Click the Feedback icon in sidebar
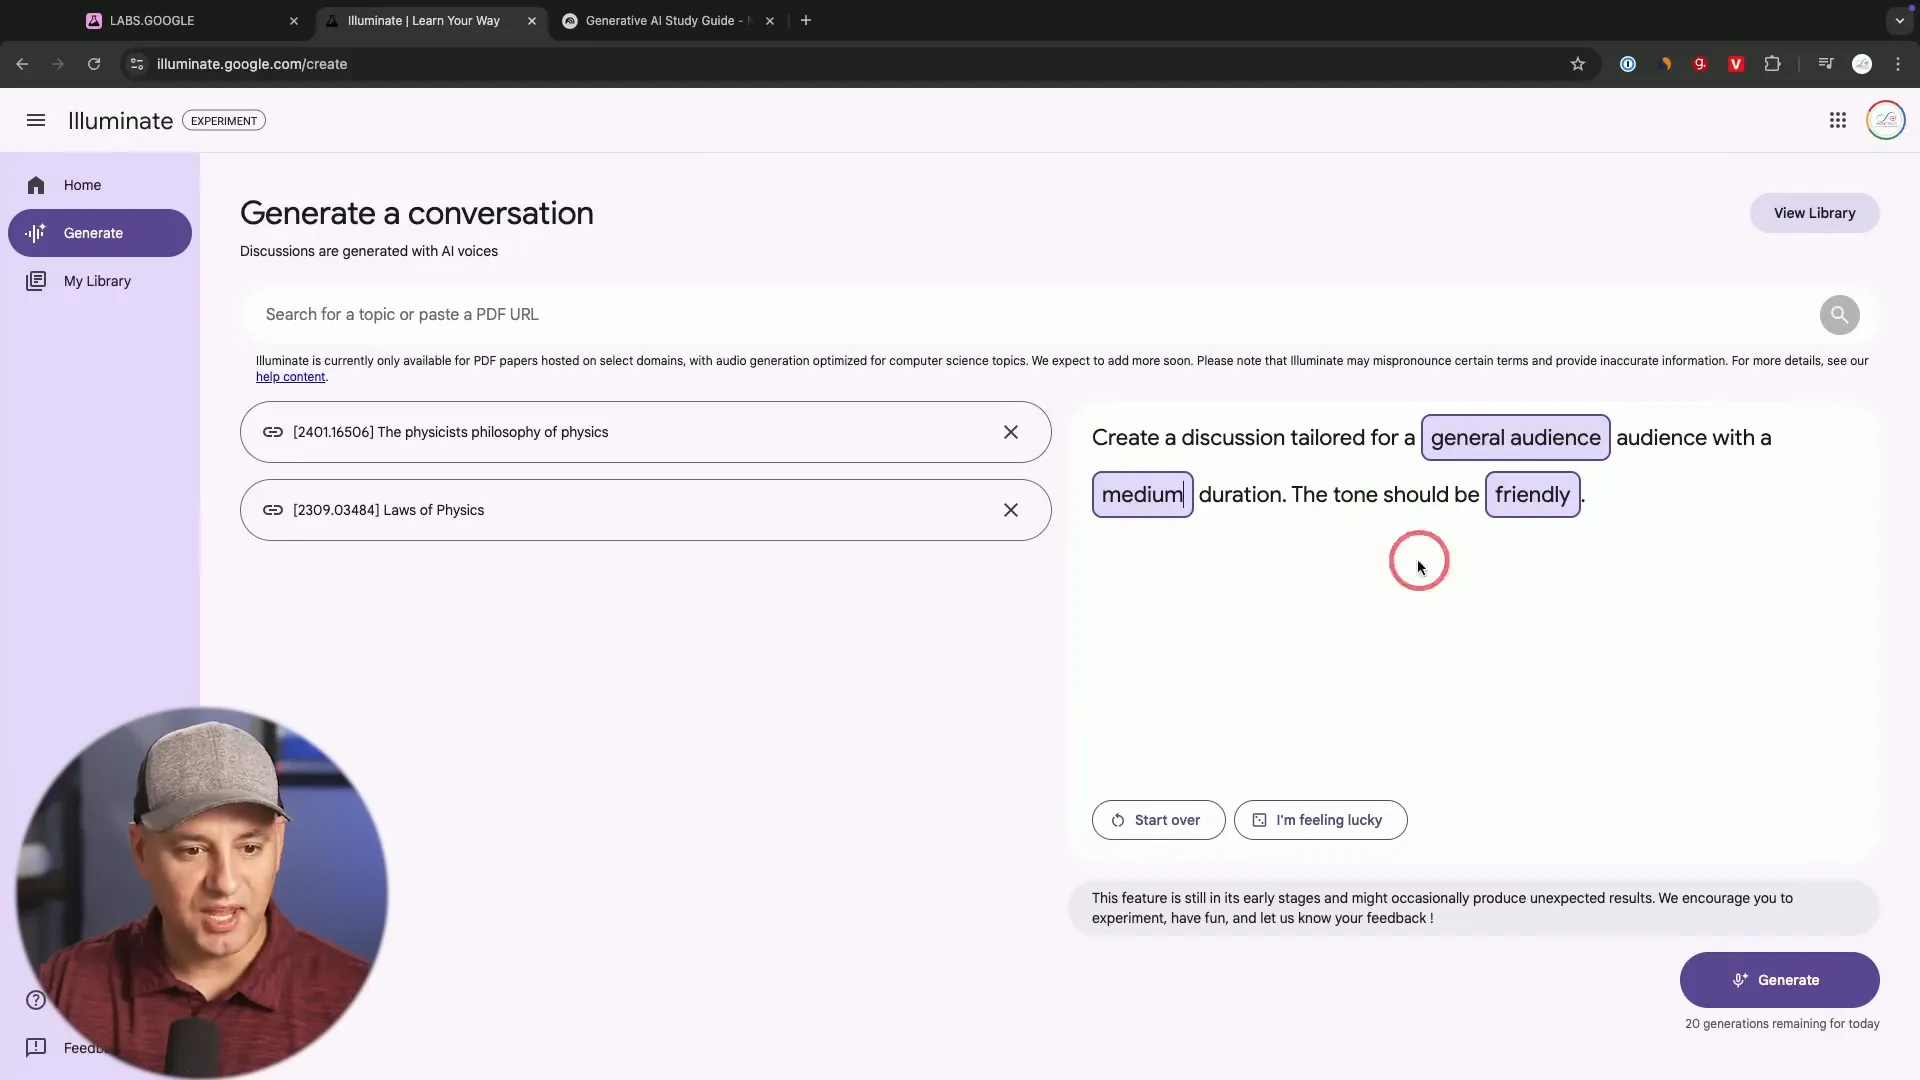 click(36, 1047)
